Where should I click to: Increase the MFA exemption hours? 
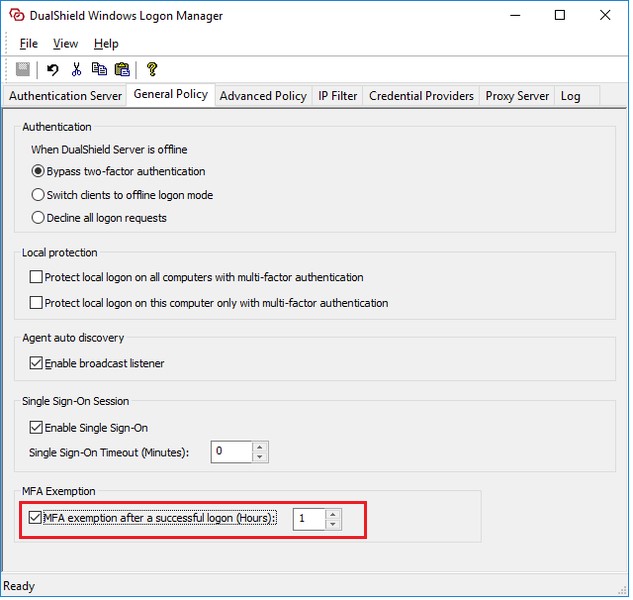[x=333, y=514]
